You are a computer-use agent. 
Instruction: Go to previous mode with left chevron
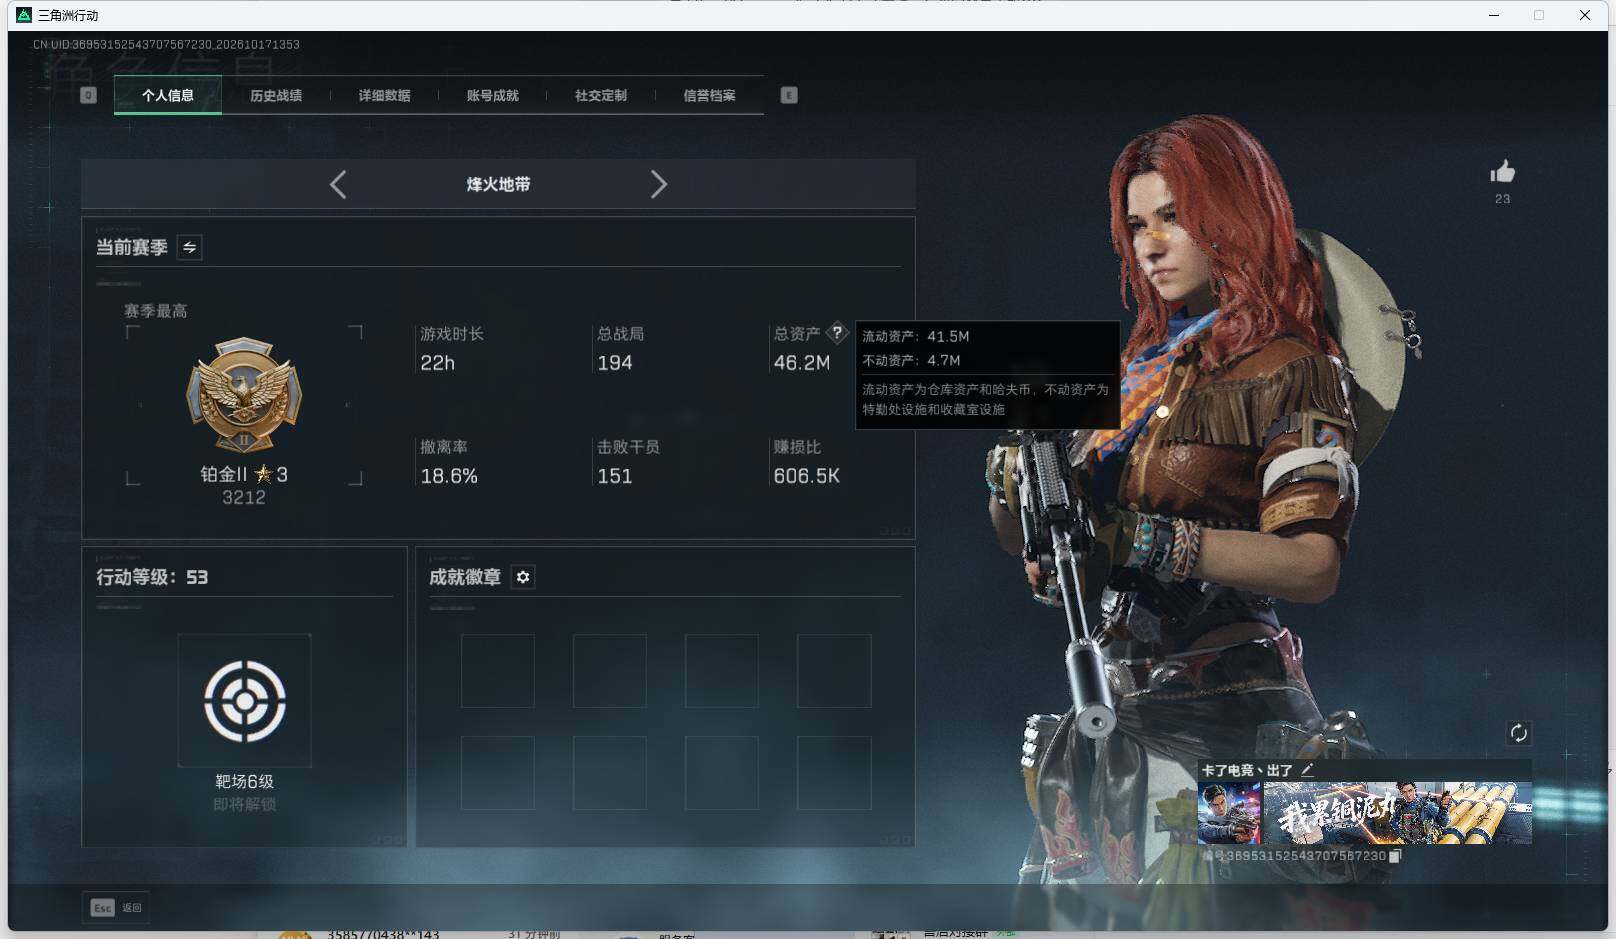338,184
